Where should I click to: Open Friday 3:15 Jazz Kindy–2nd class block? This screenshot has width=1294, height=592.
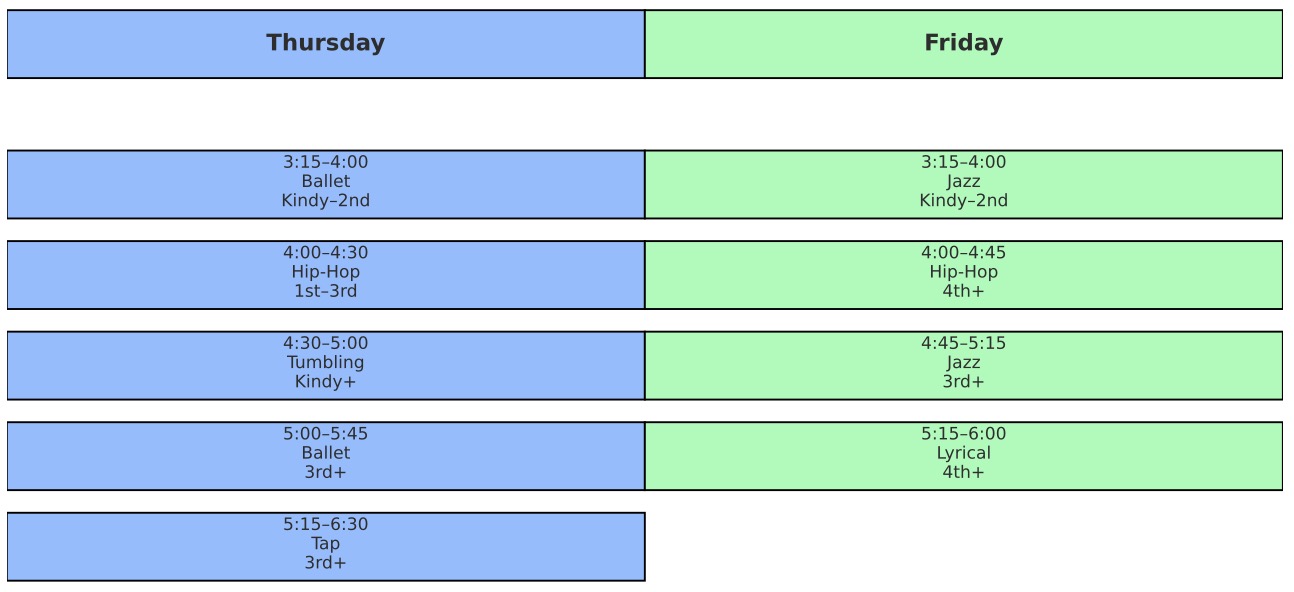pyautogui.click(x=963, y=184)
